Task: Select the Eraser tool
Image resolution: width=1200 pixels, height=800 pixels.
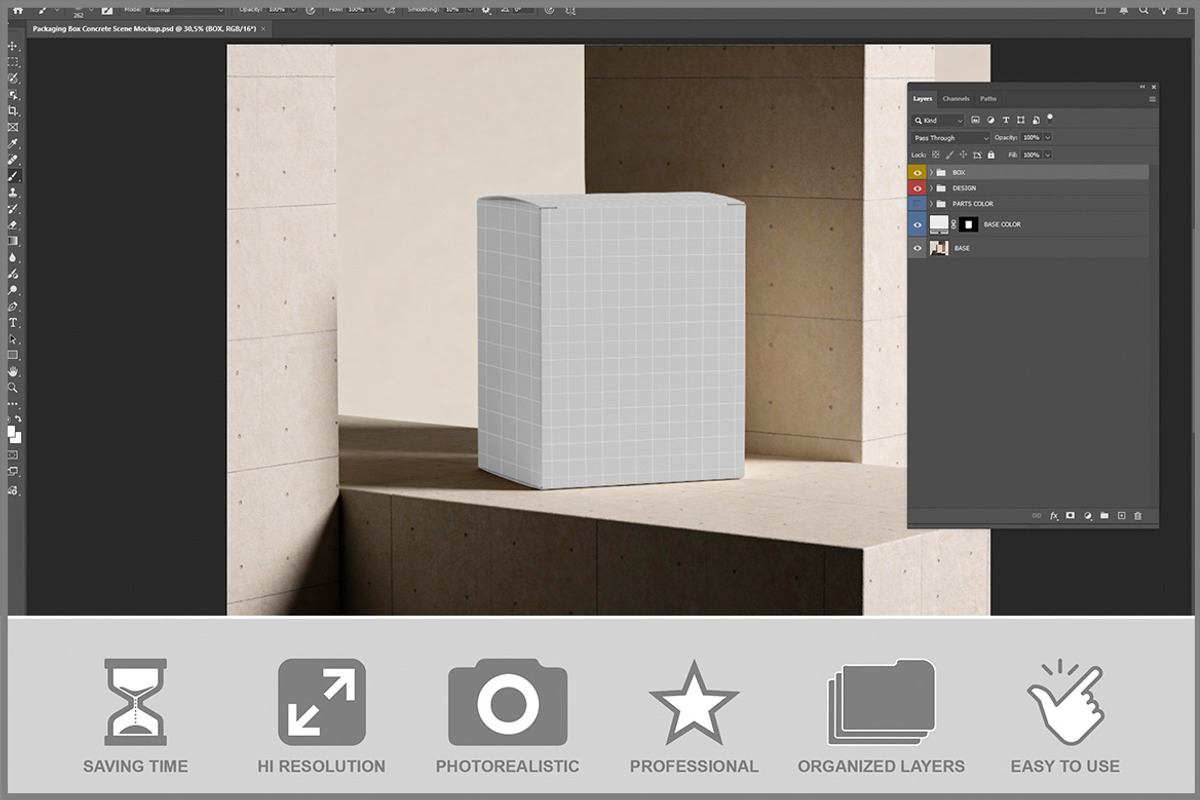Action: click(x=13, y=225)
